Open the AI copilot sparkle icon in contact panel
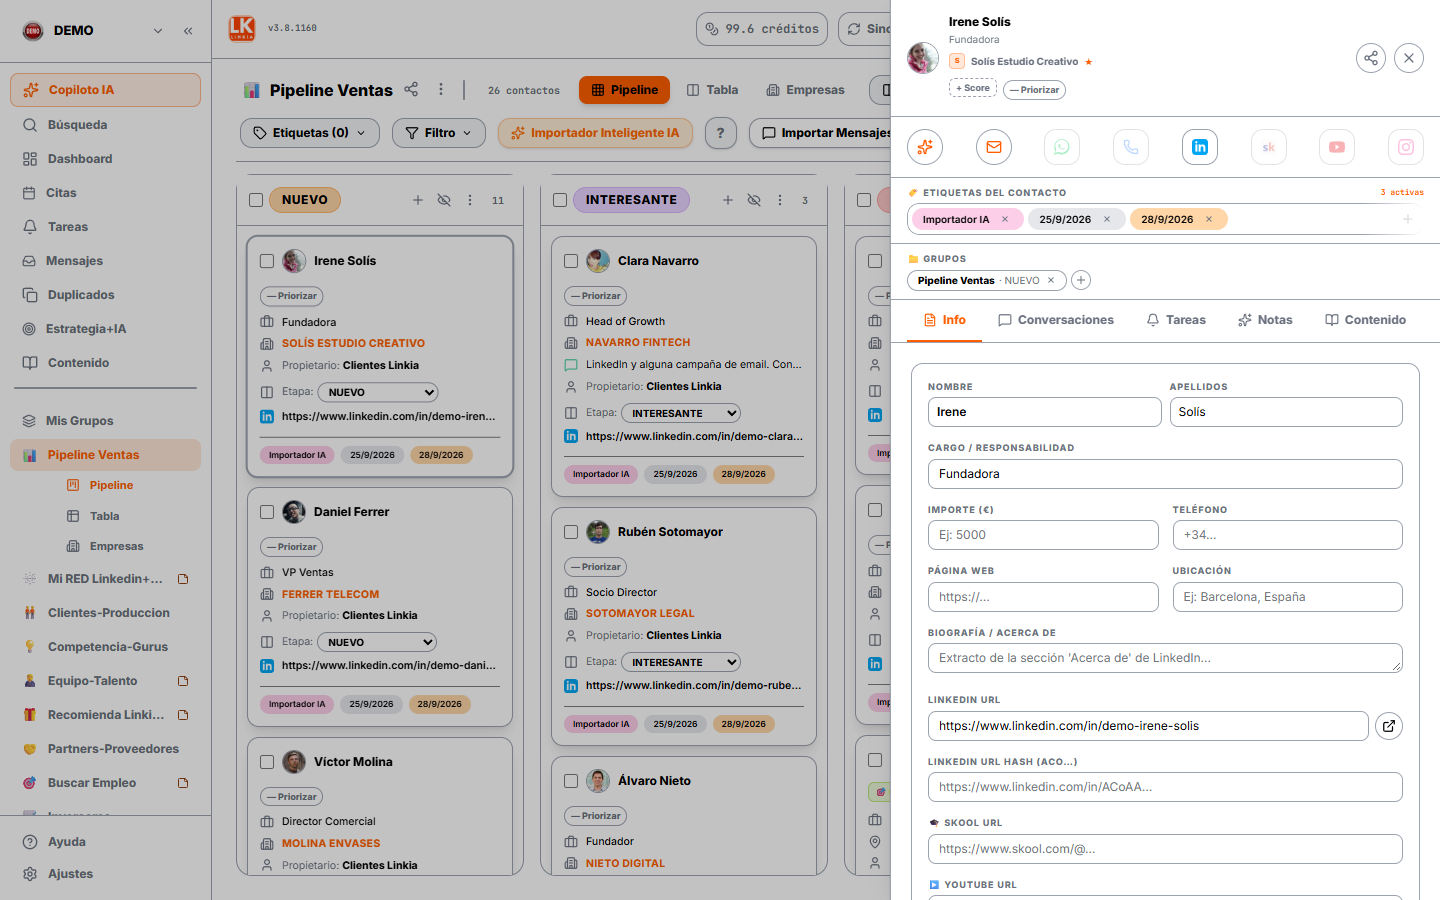 click(x=925, y=147)
